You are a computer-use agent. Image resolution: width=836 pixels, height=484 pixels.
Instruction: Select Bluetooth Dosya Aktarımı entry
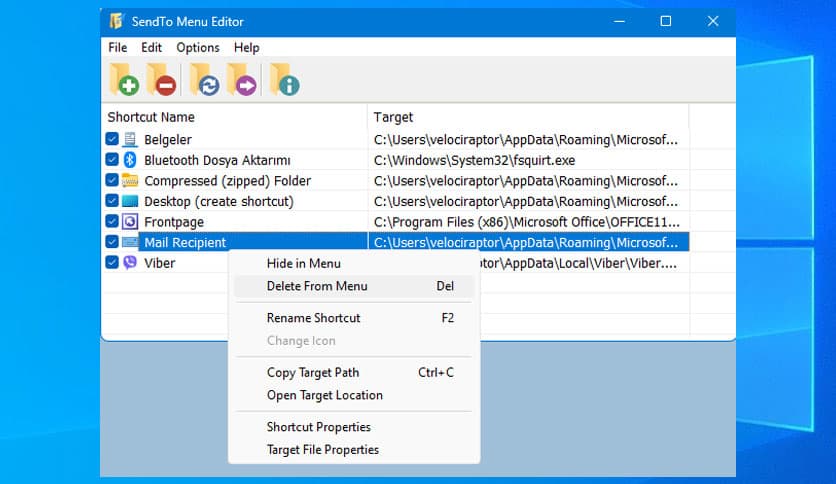tap(217, 160)
